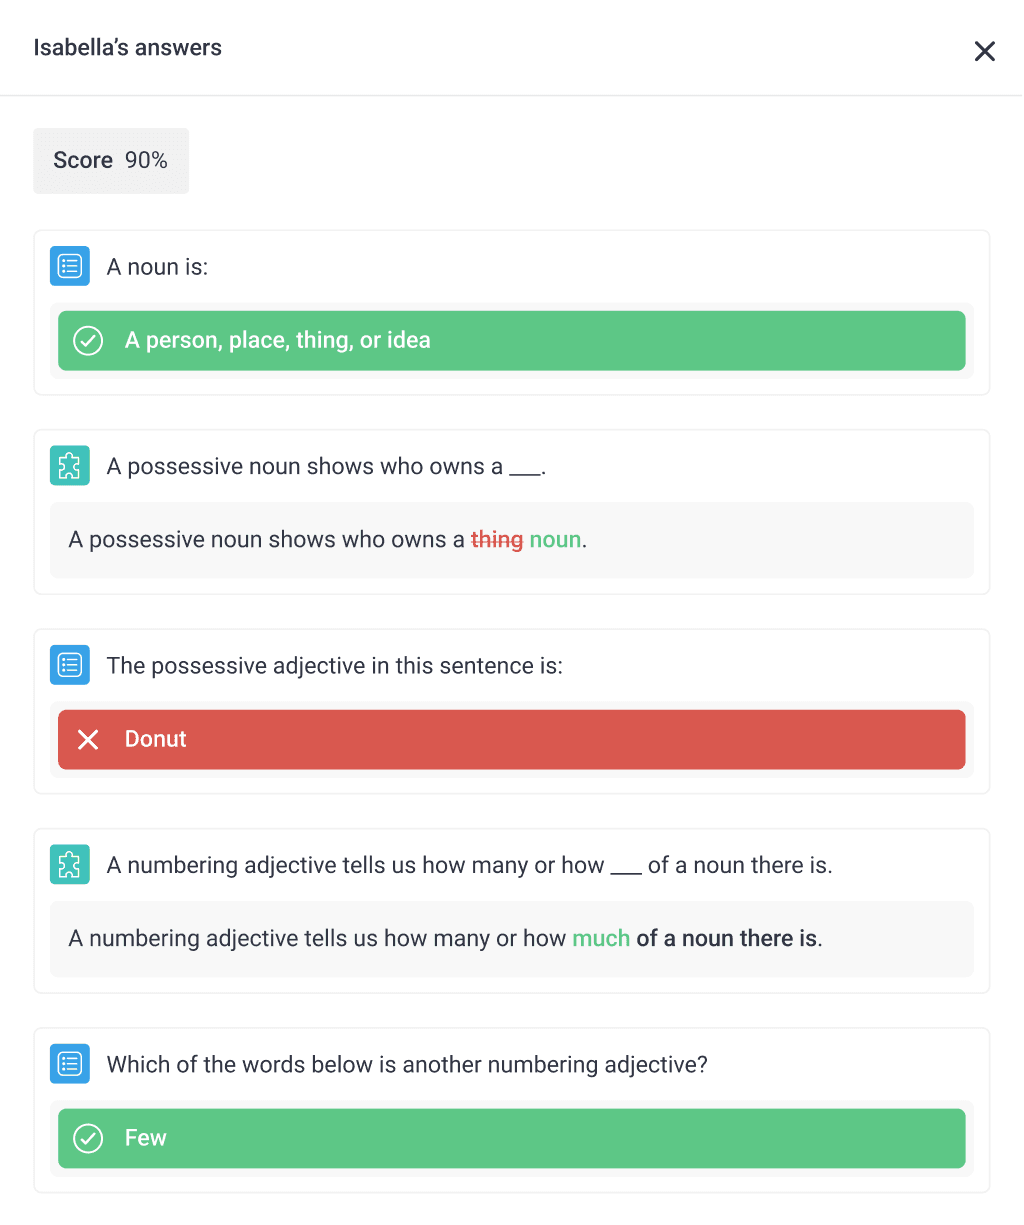Click the corrected green word 'noun'
Image resolution: width=1024 pixels, height=1225 pixels.
point(556,539)
